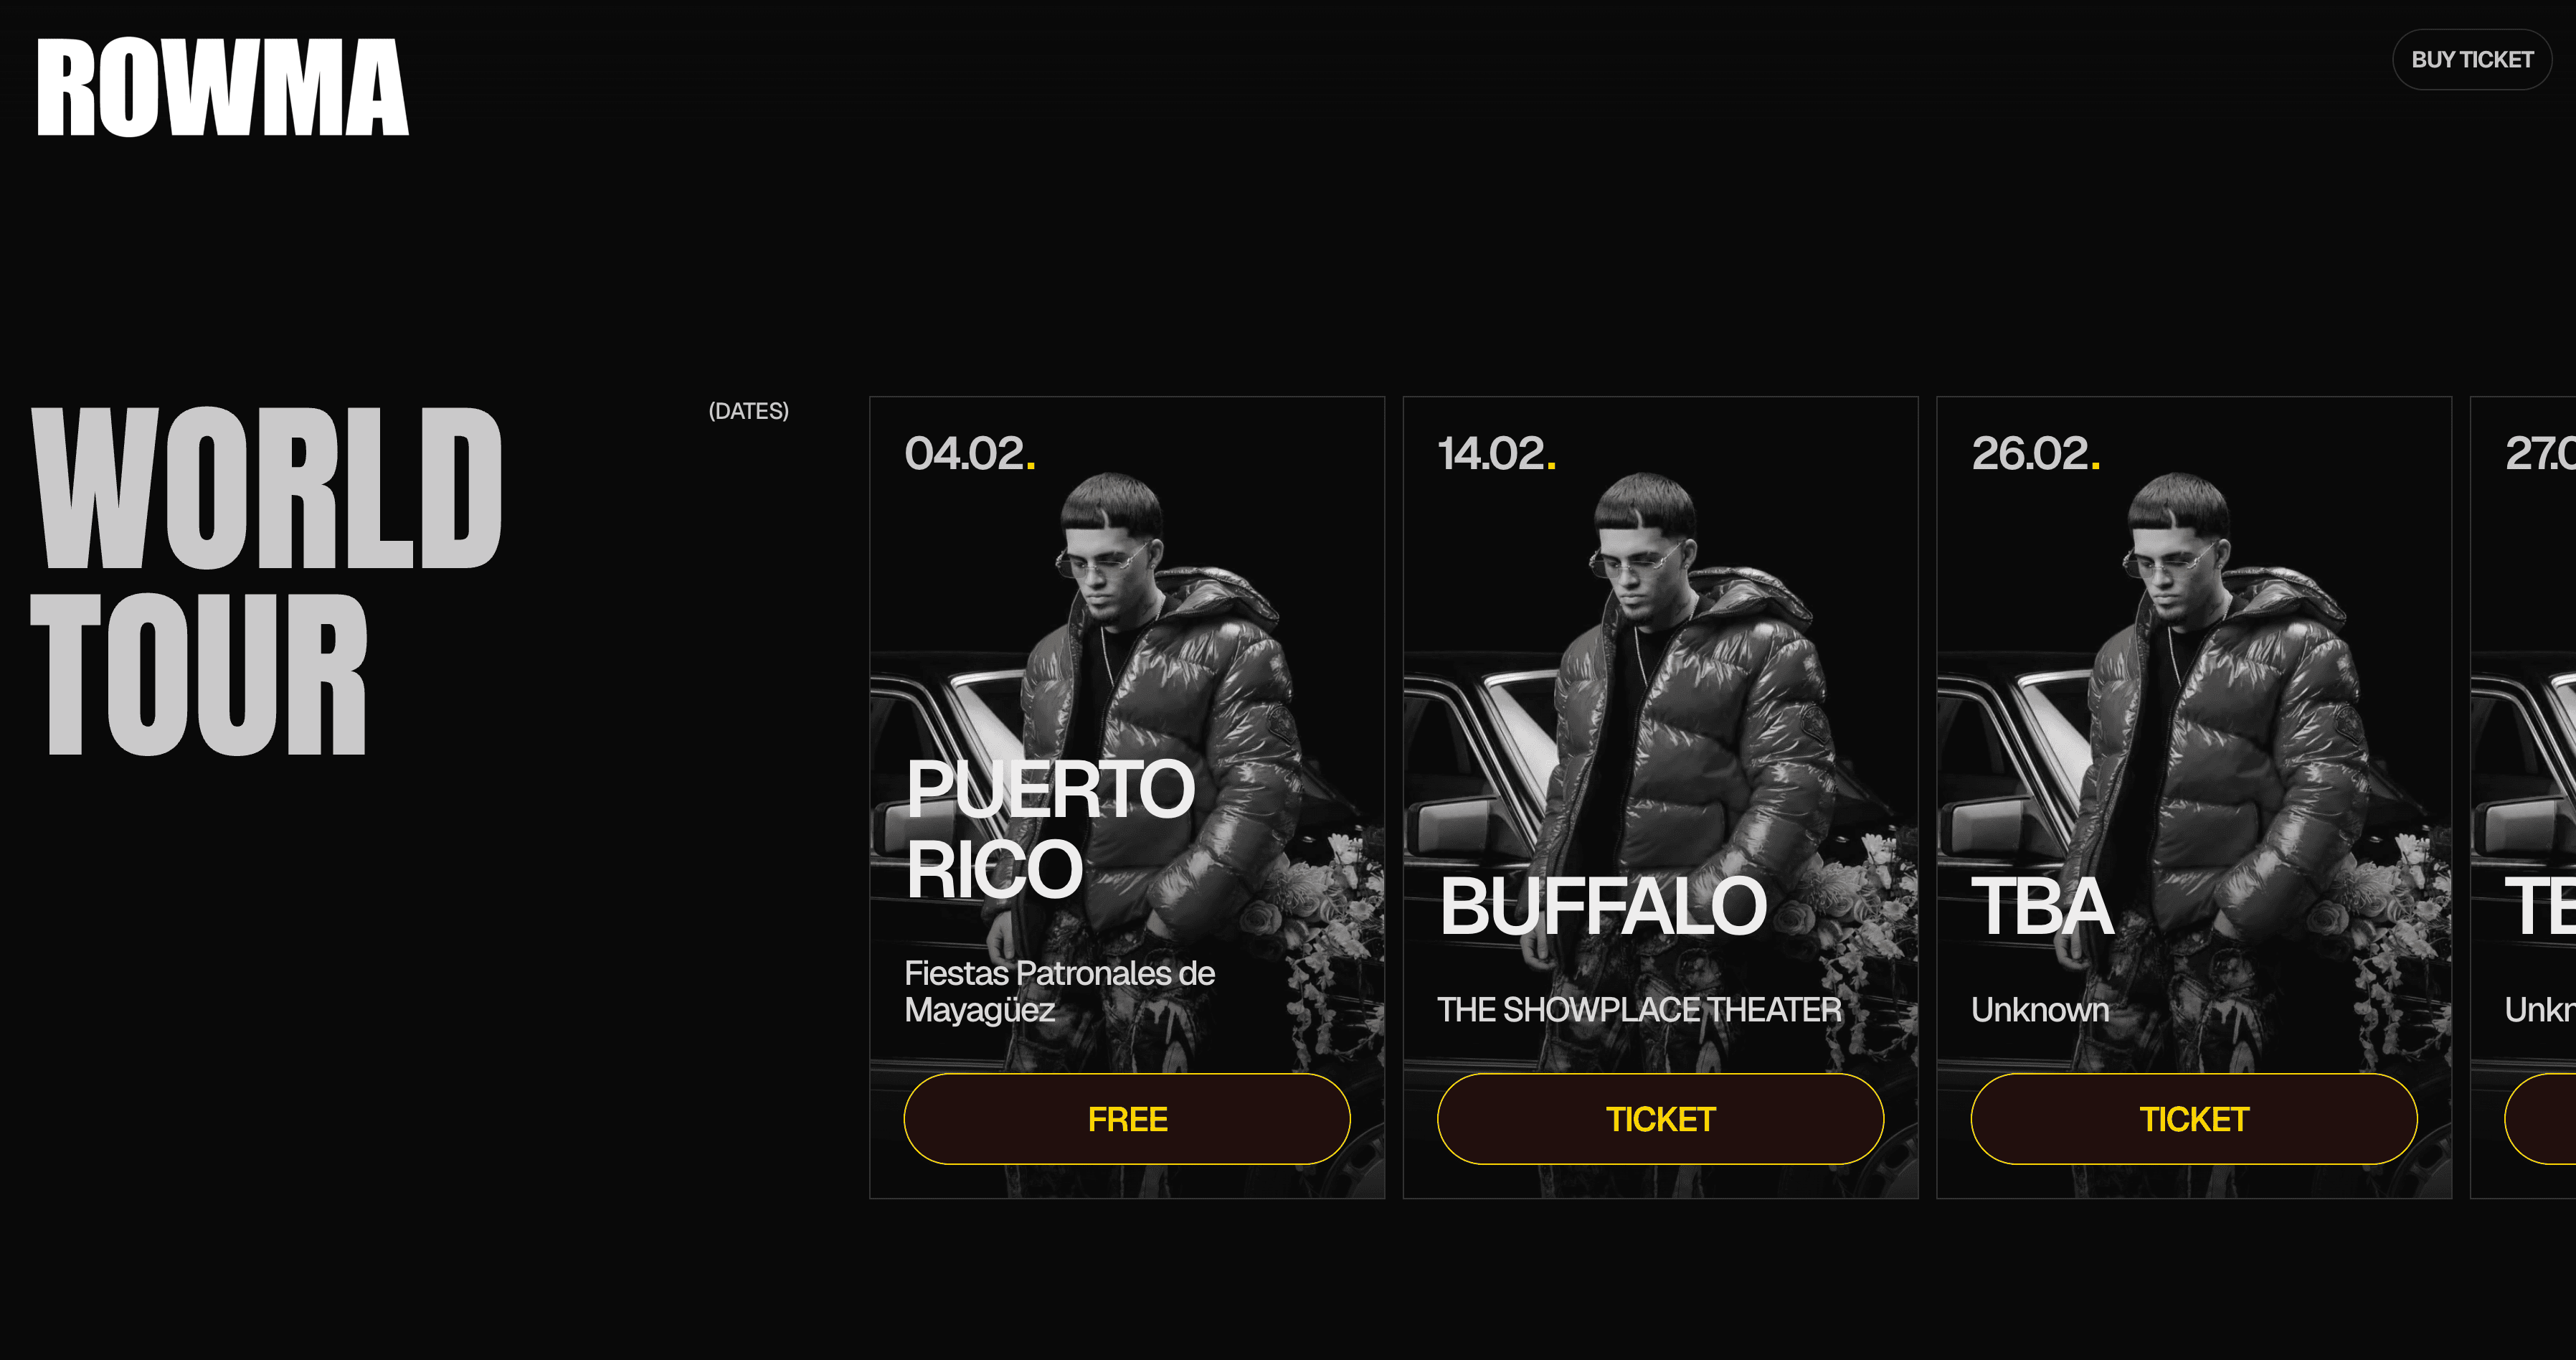Click the 04.02. date label
The width and height of the screenshot is (2576, 1360).
click(970, 453)
